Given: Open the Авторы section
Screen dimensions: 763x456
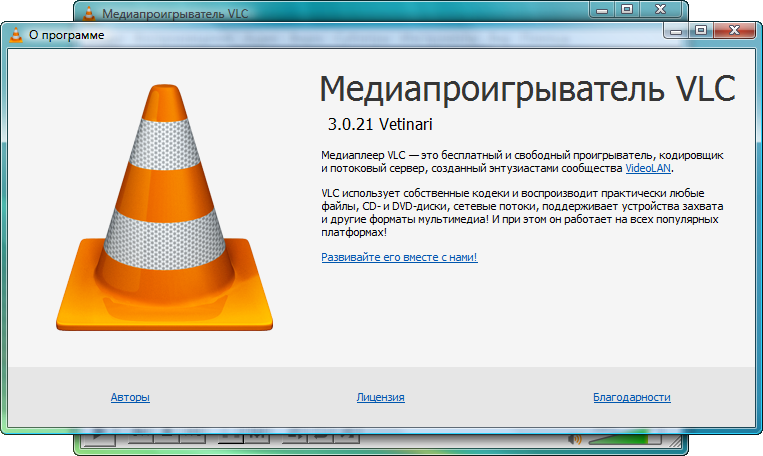Looking at the screenshot, I should point(130,397).
